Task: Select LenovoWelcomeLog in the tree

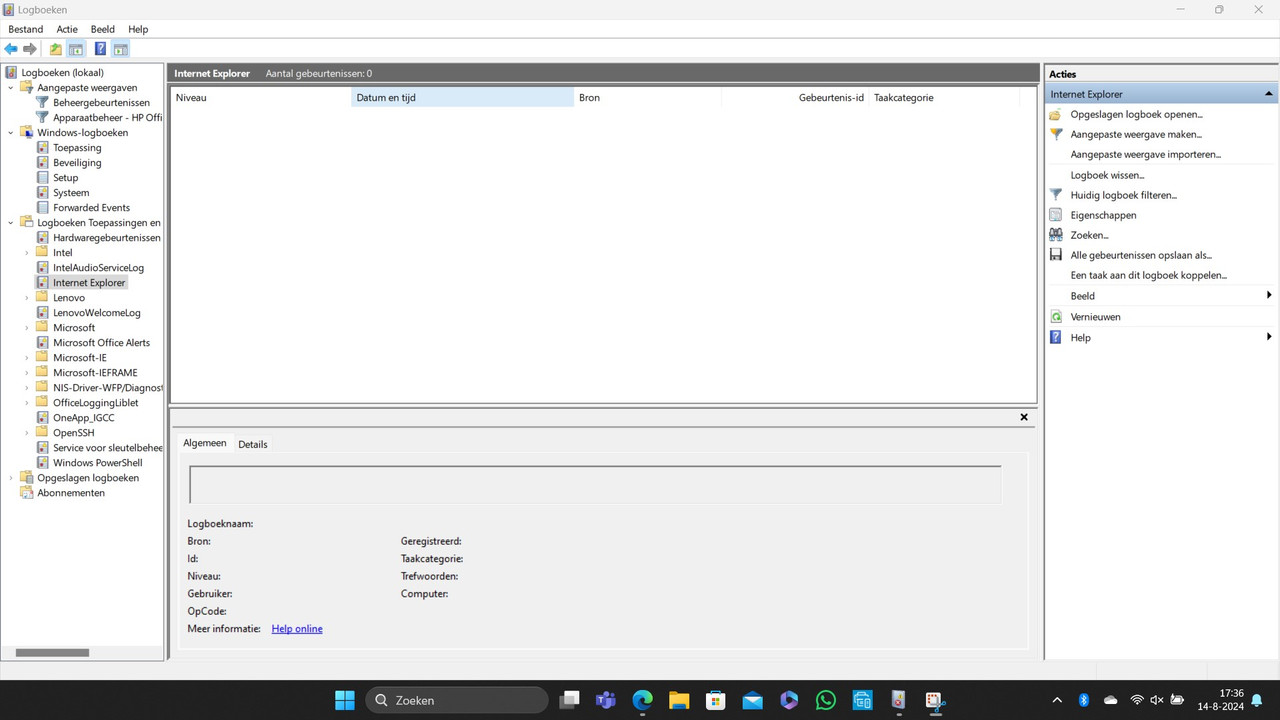Action: pos(97,312)
